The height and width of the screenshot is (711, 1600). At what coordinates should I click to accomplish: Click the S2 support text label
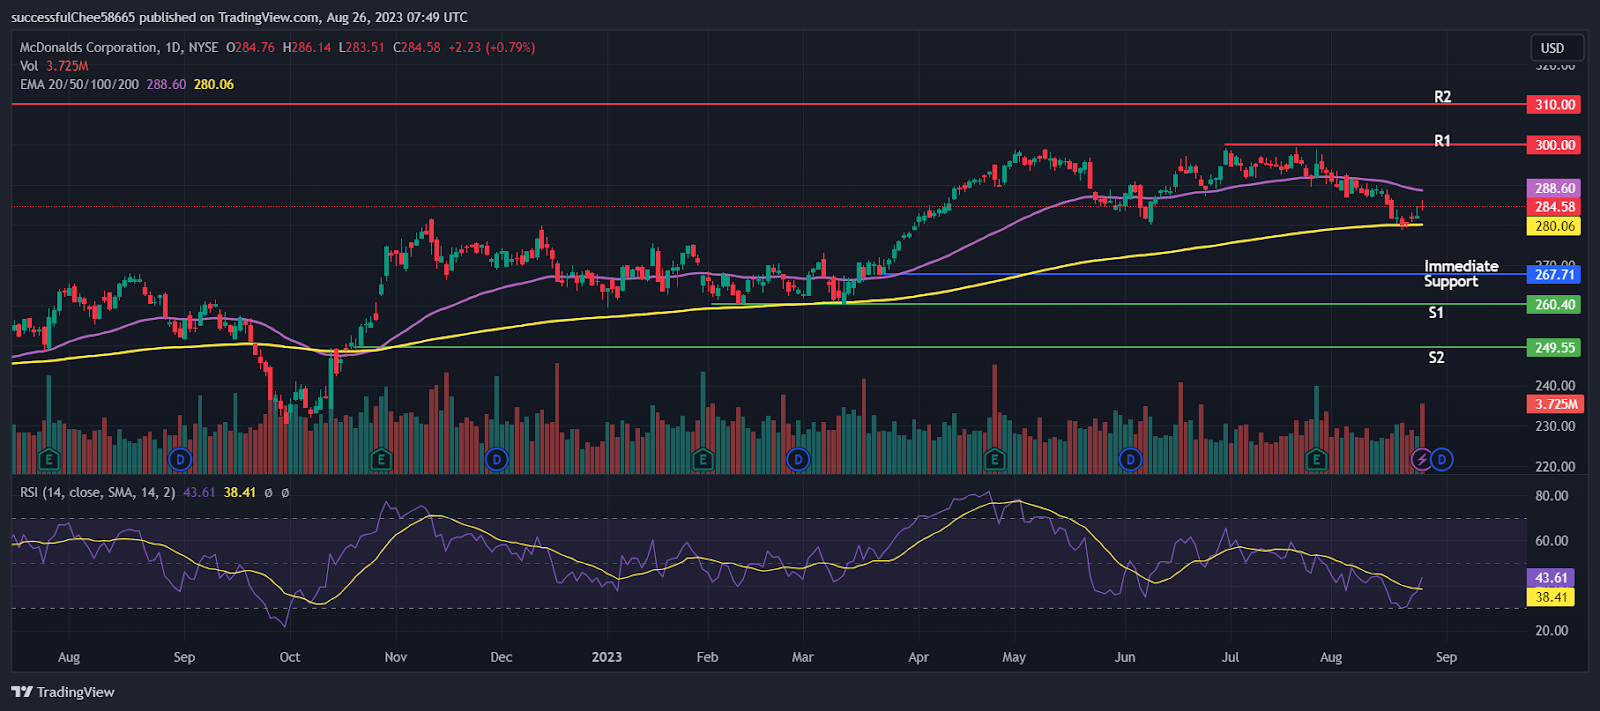click(x=1436, y=357)
